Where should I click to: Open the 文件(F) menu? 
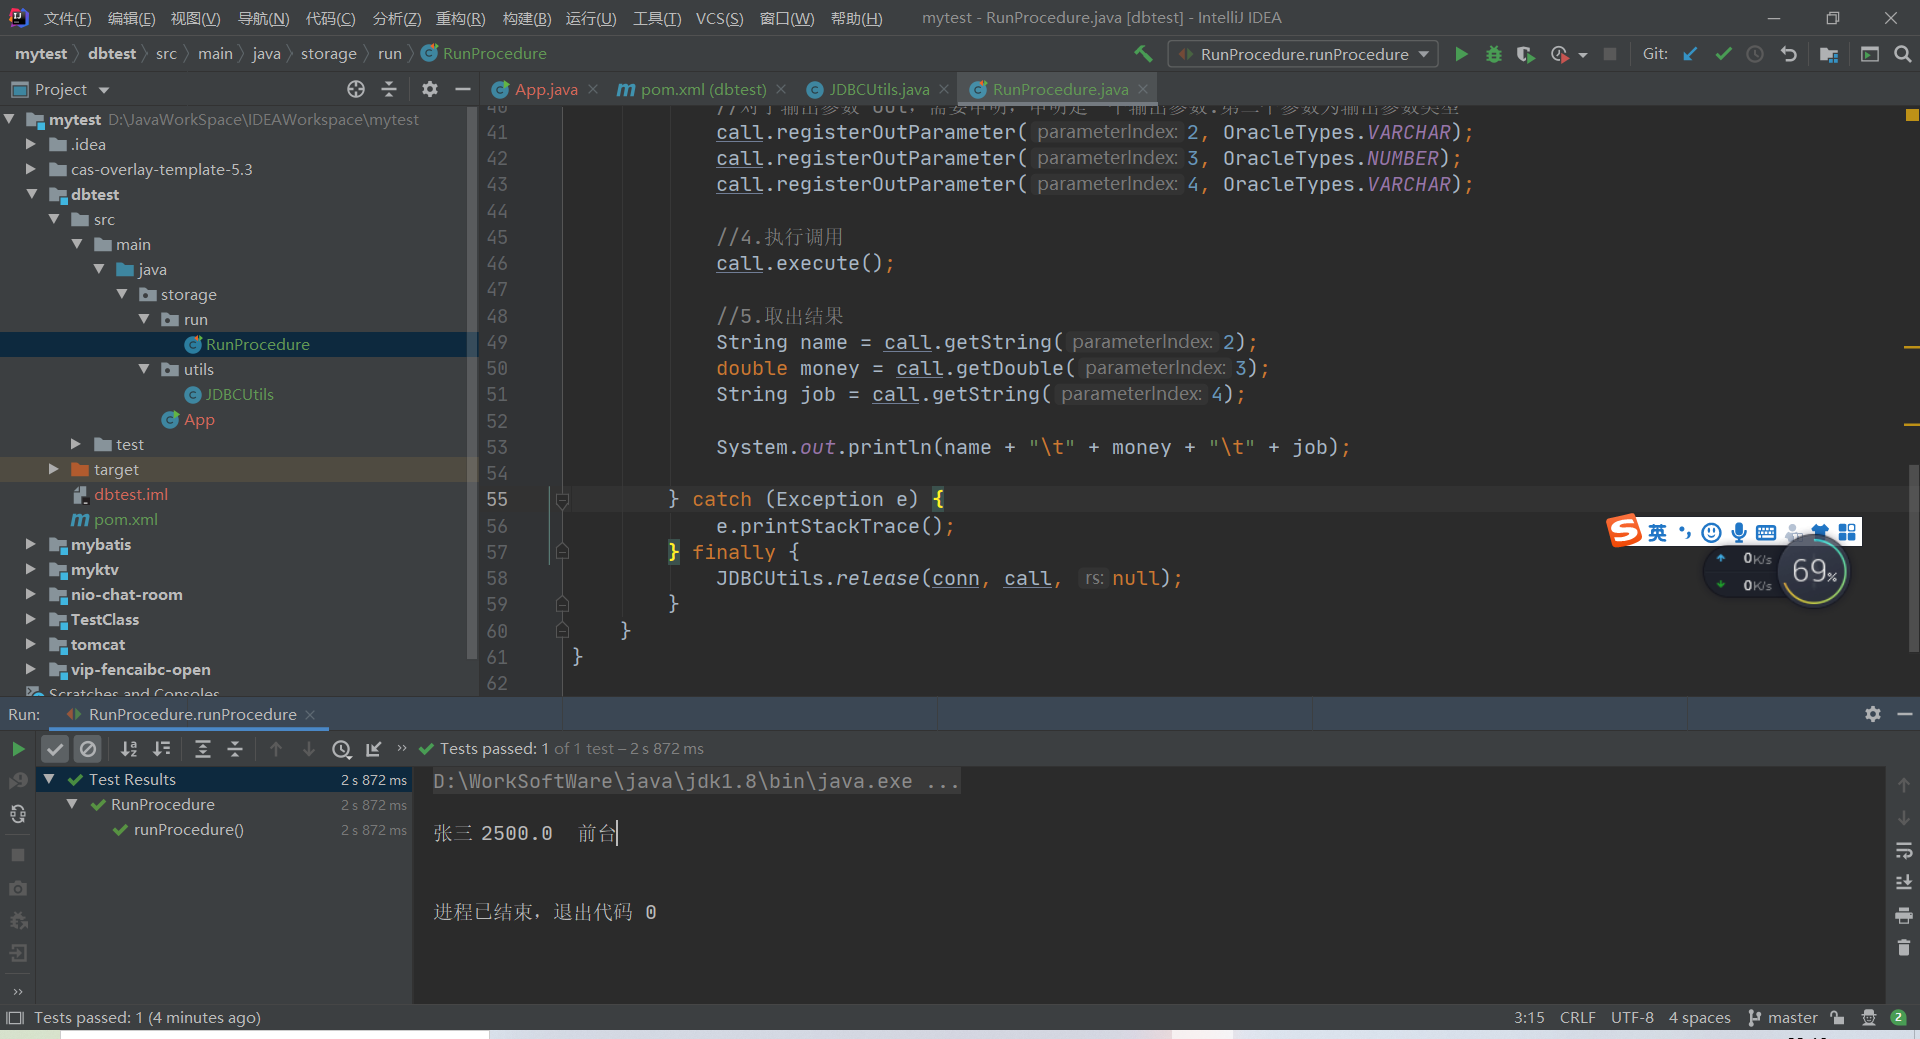67,18
